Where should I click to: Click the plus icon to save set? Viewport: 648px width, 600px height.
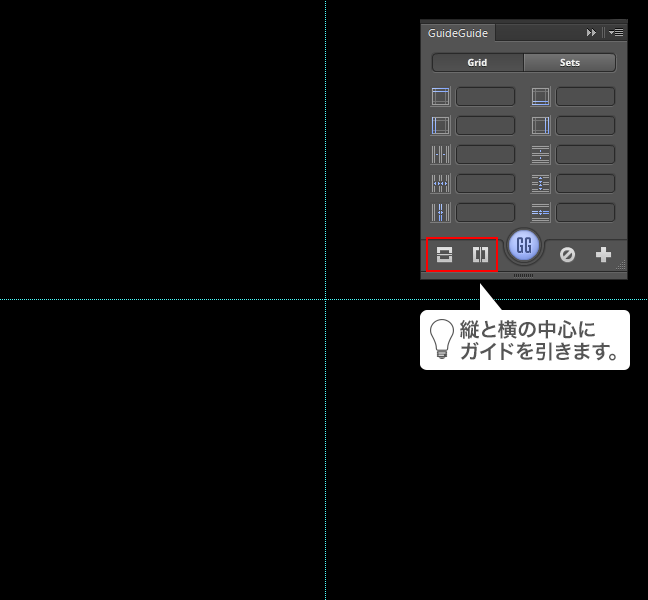(x=603, y=255)
